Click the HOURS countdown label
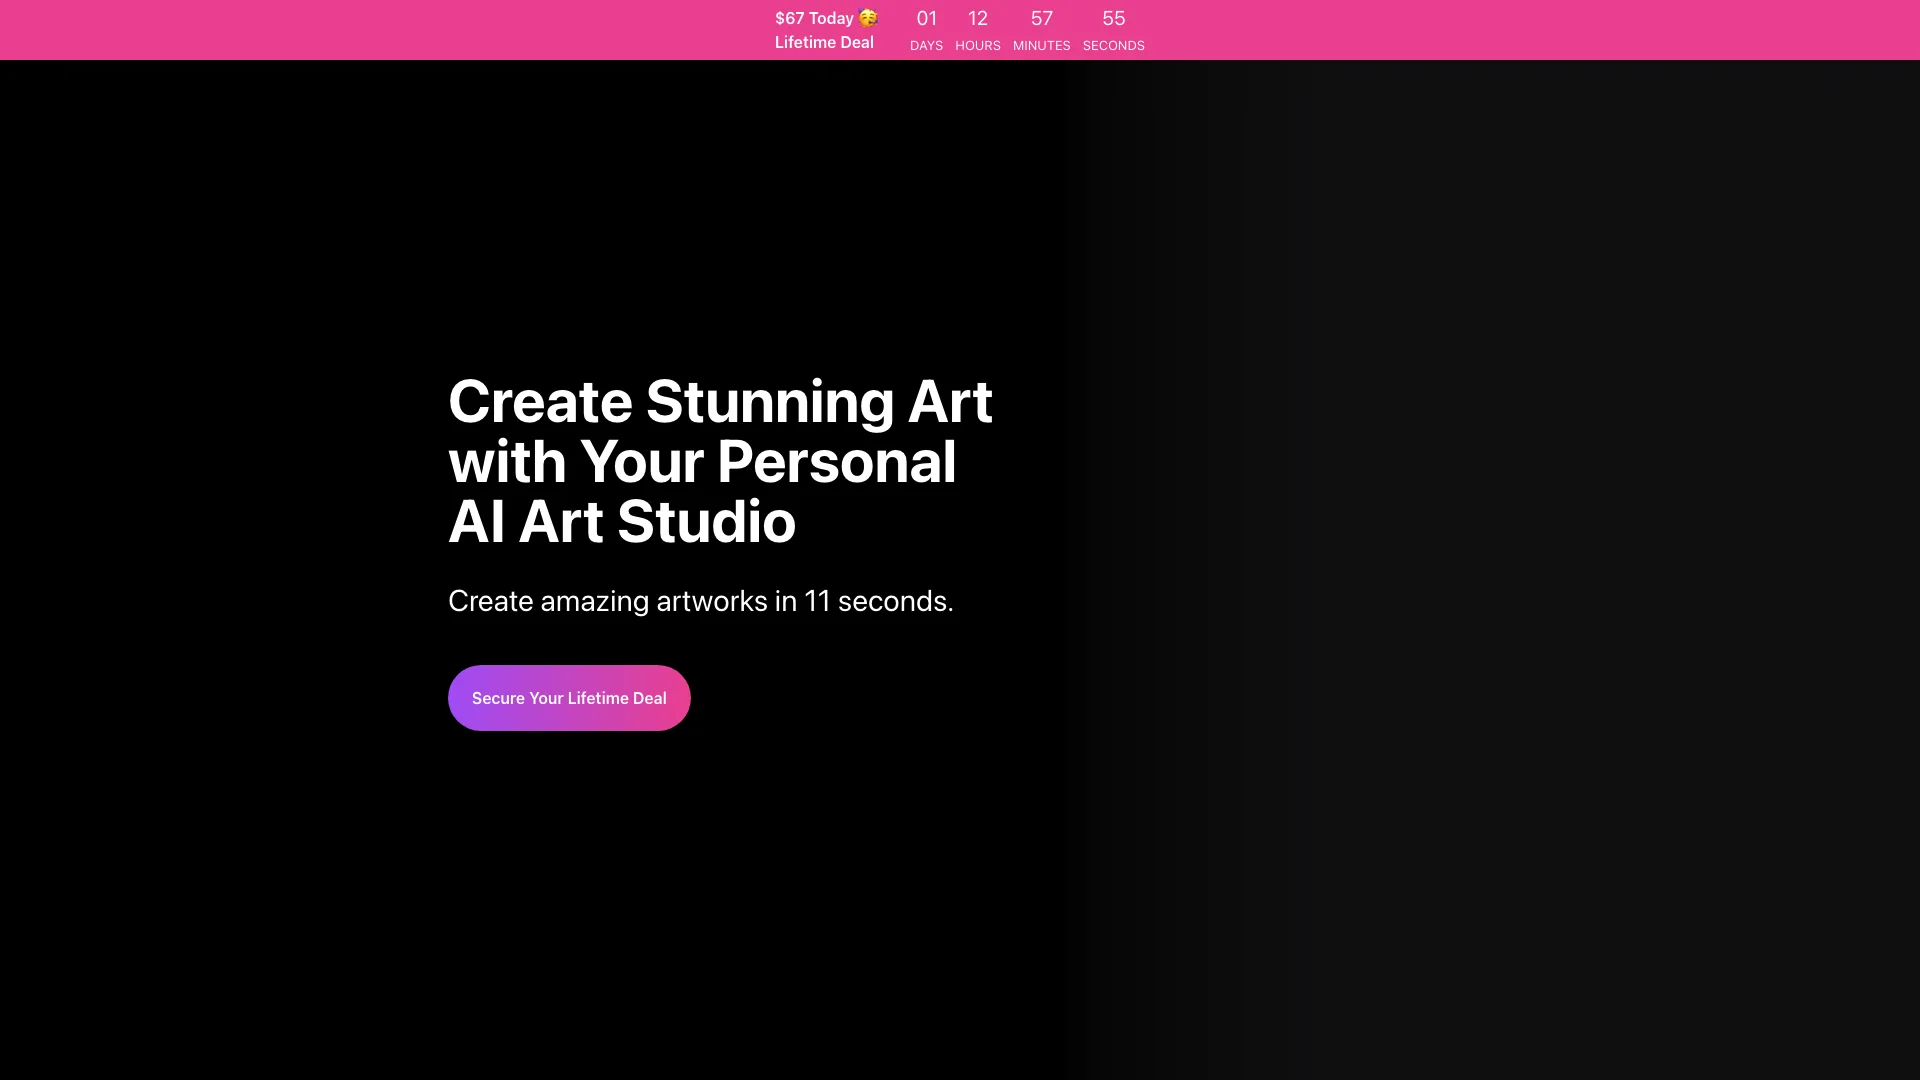 pos(978,46)
